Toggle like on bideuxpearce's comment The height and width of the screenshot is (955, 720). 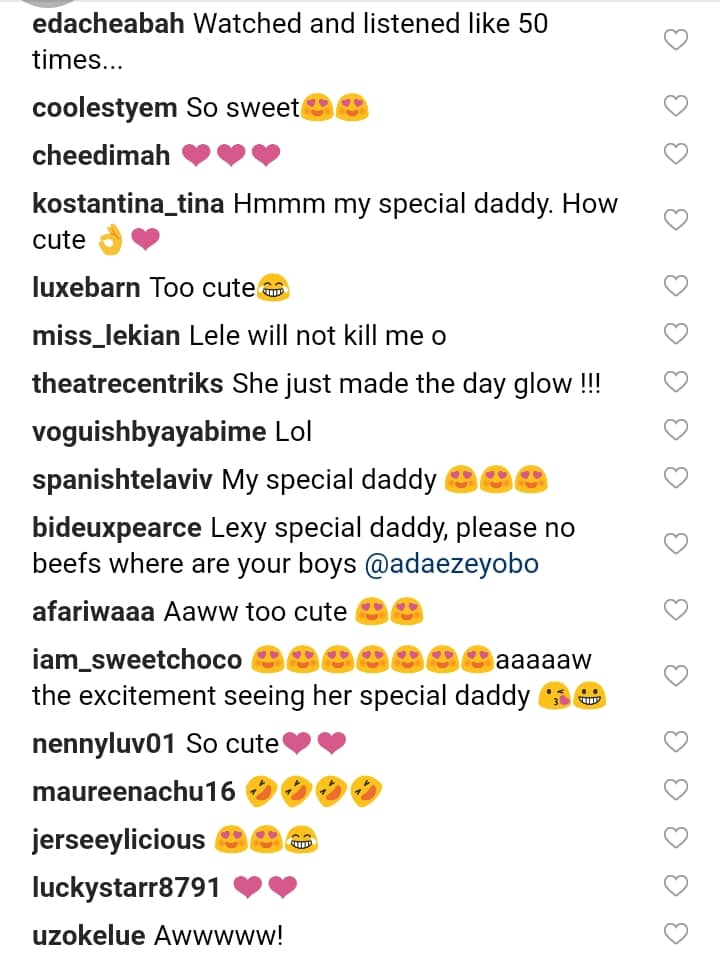[677, 544]
